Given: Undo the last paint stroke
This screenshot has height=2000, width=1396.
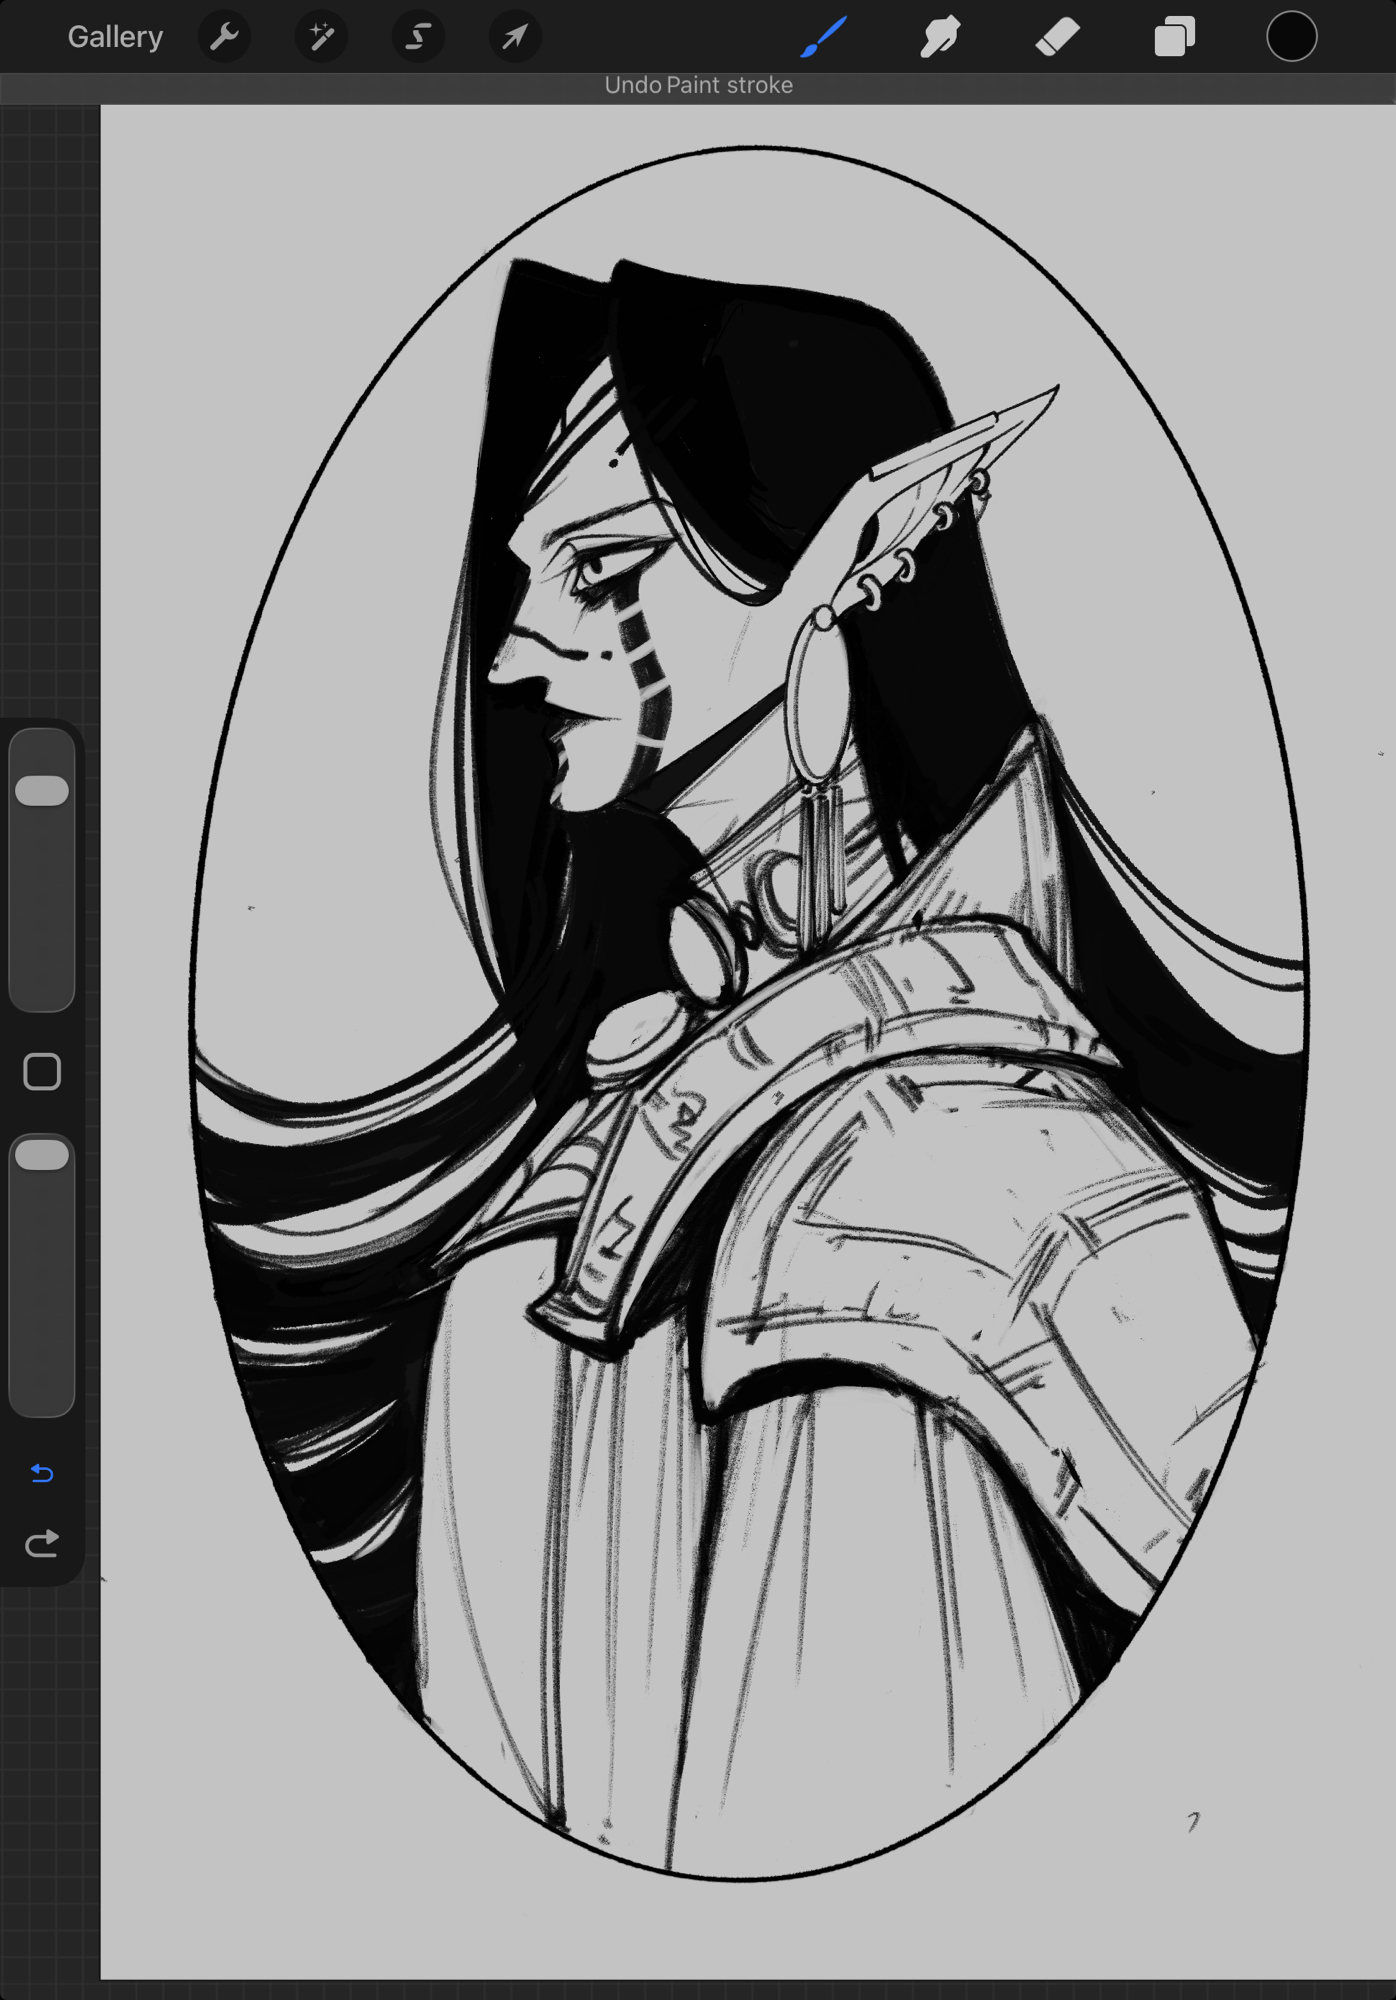Looking at the screenshot, I should point(42,1473).
